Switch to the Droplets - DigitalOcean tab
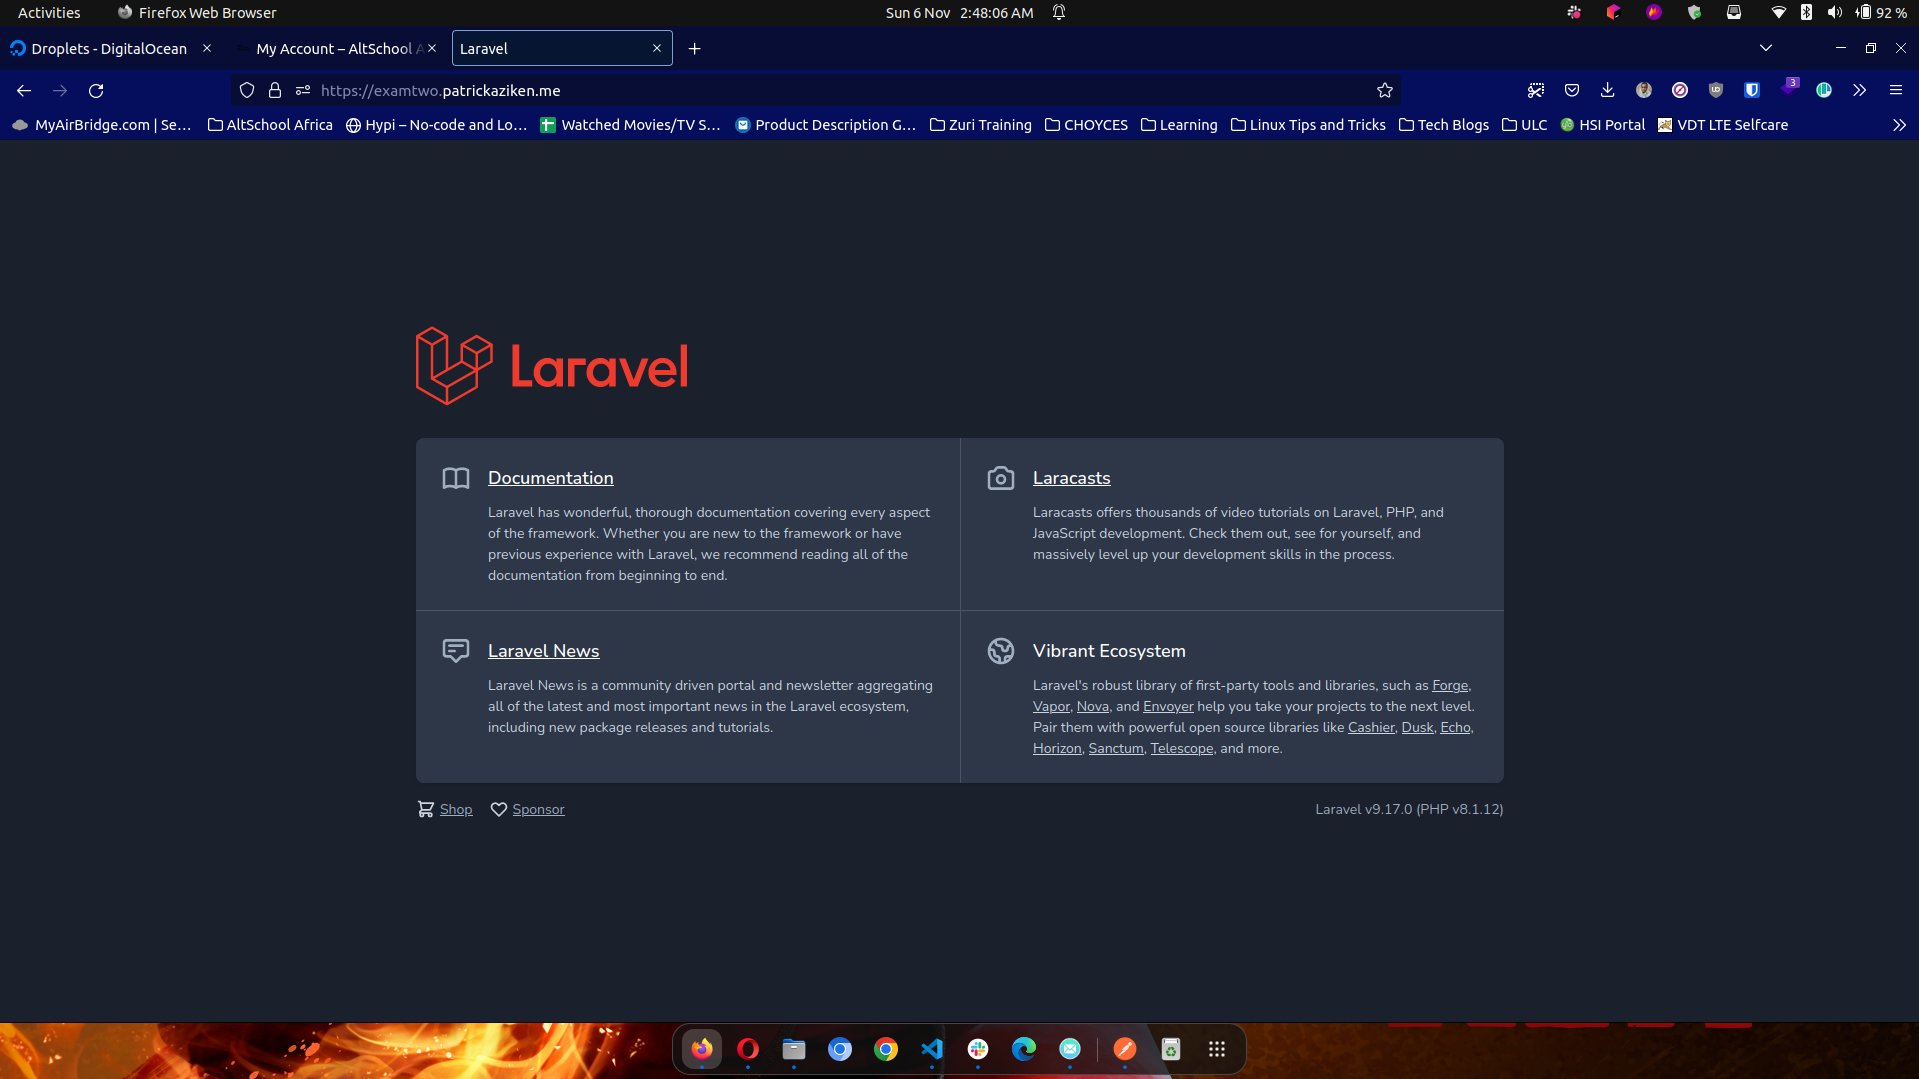Screen dimensions: 1919x1079 pos(108,48)
